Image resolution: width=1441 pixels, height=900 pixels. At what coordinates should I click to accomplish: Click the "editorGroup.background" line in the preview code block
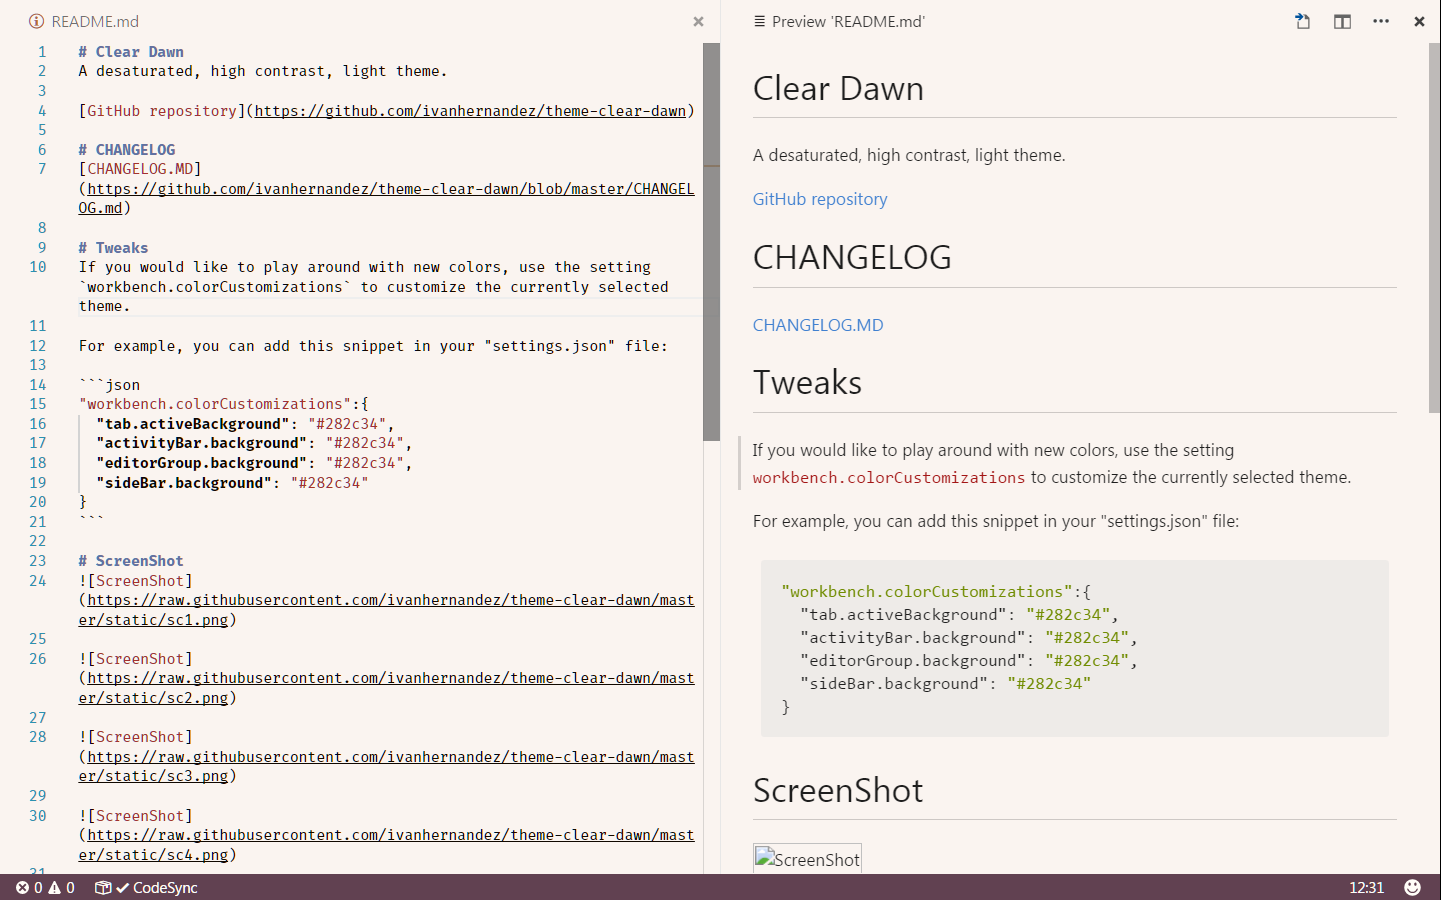click(x=968, y=661)
